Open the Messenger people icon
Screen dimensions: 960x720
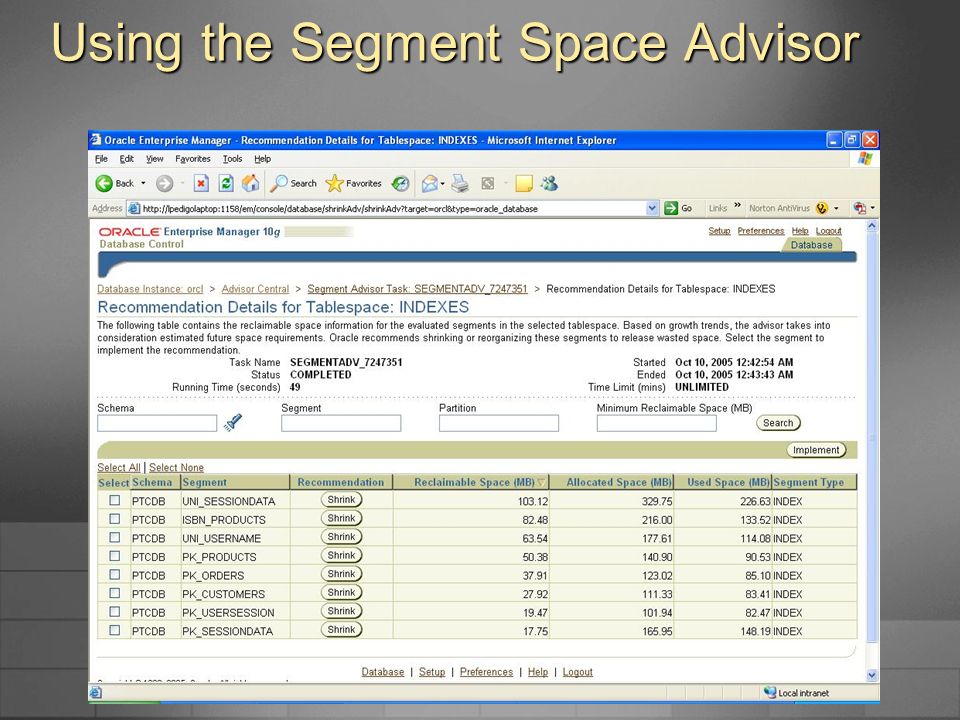tap(549, 183)
